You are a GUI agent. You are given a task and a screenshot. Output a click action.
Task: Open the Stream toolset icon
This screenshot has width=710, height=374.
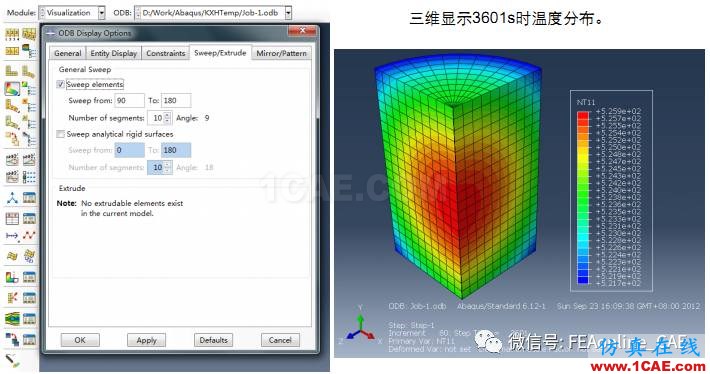coord(12,318)
